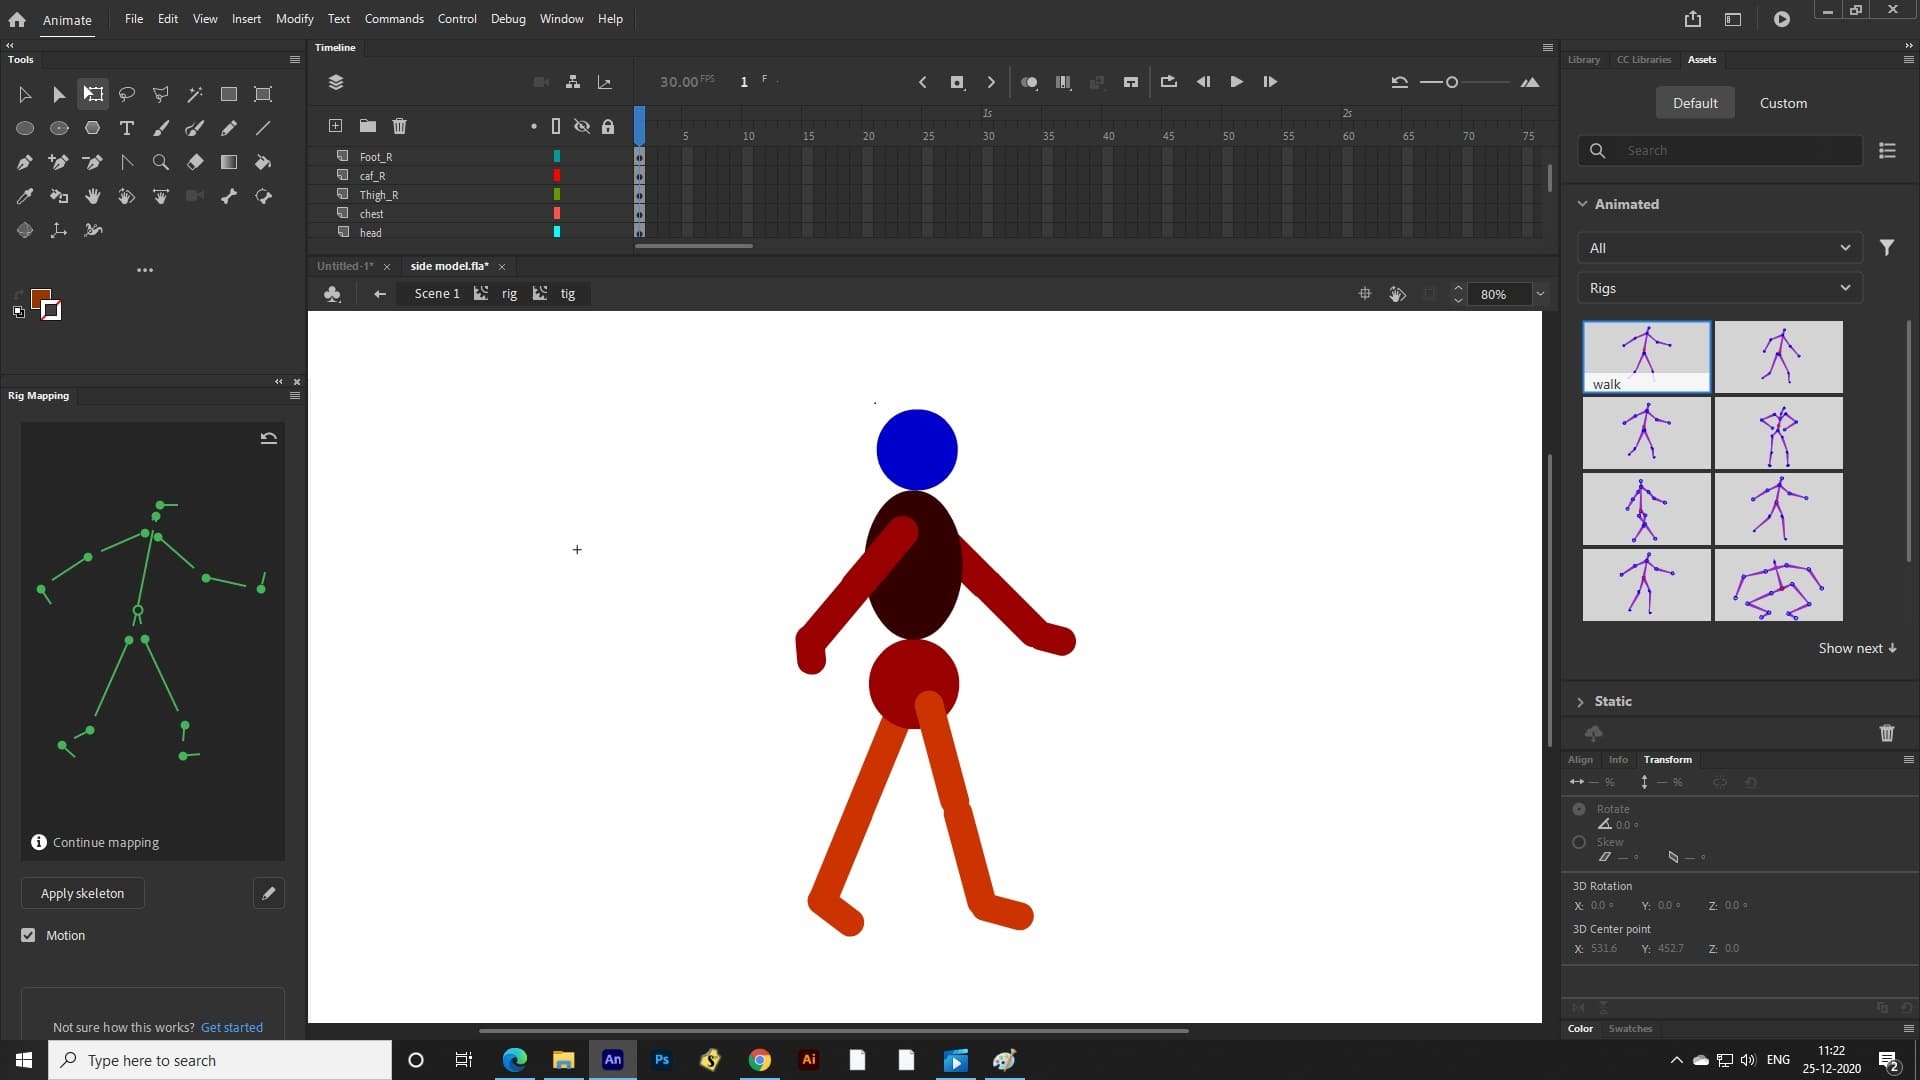Screen dimensions: 1920x1080
Task: Open the All category dropdown
Action: [x=1720, y=248]
